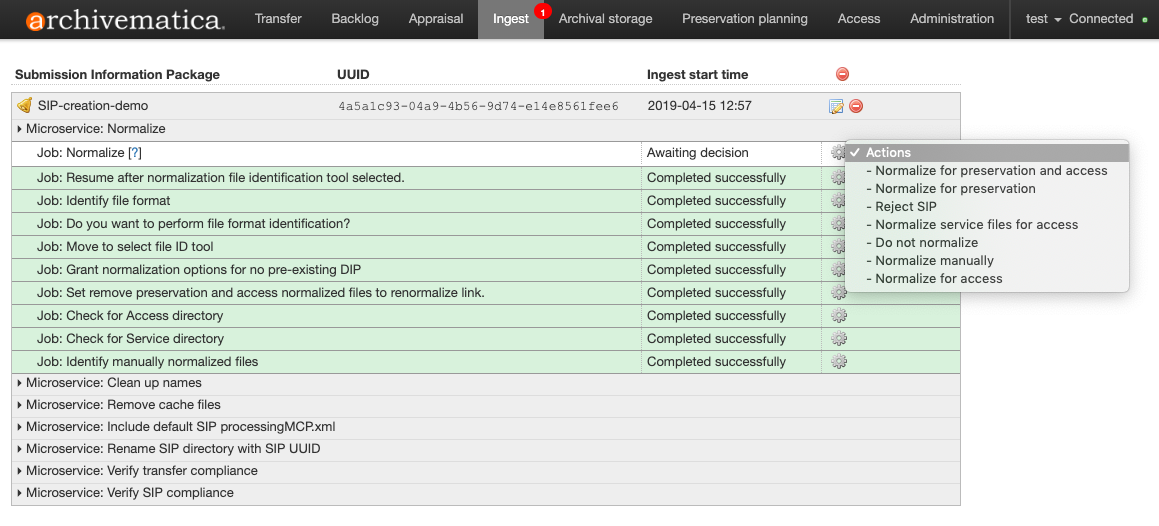Click the SIP-creation-demo metadata report icon
1159x526 pixels.
coord(836,106)
